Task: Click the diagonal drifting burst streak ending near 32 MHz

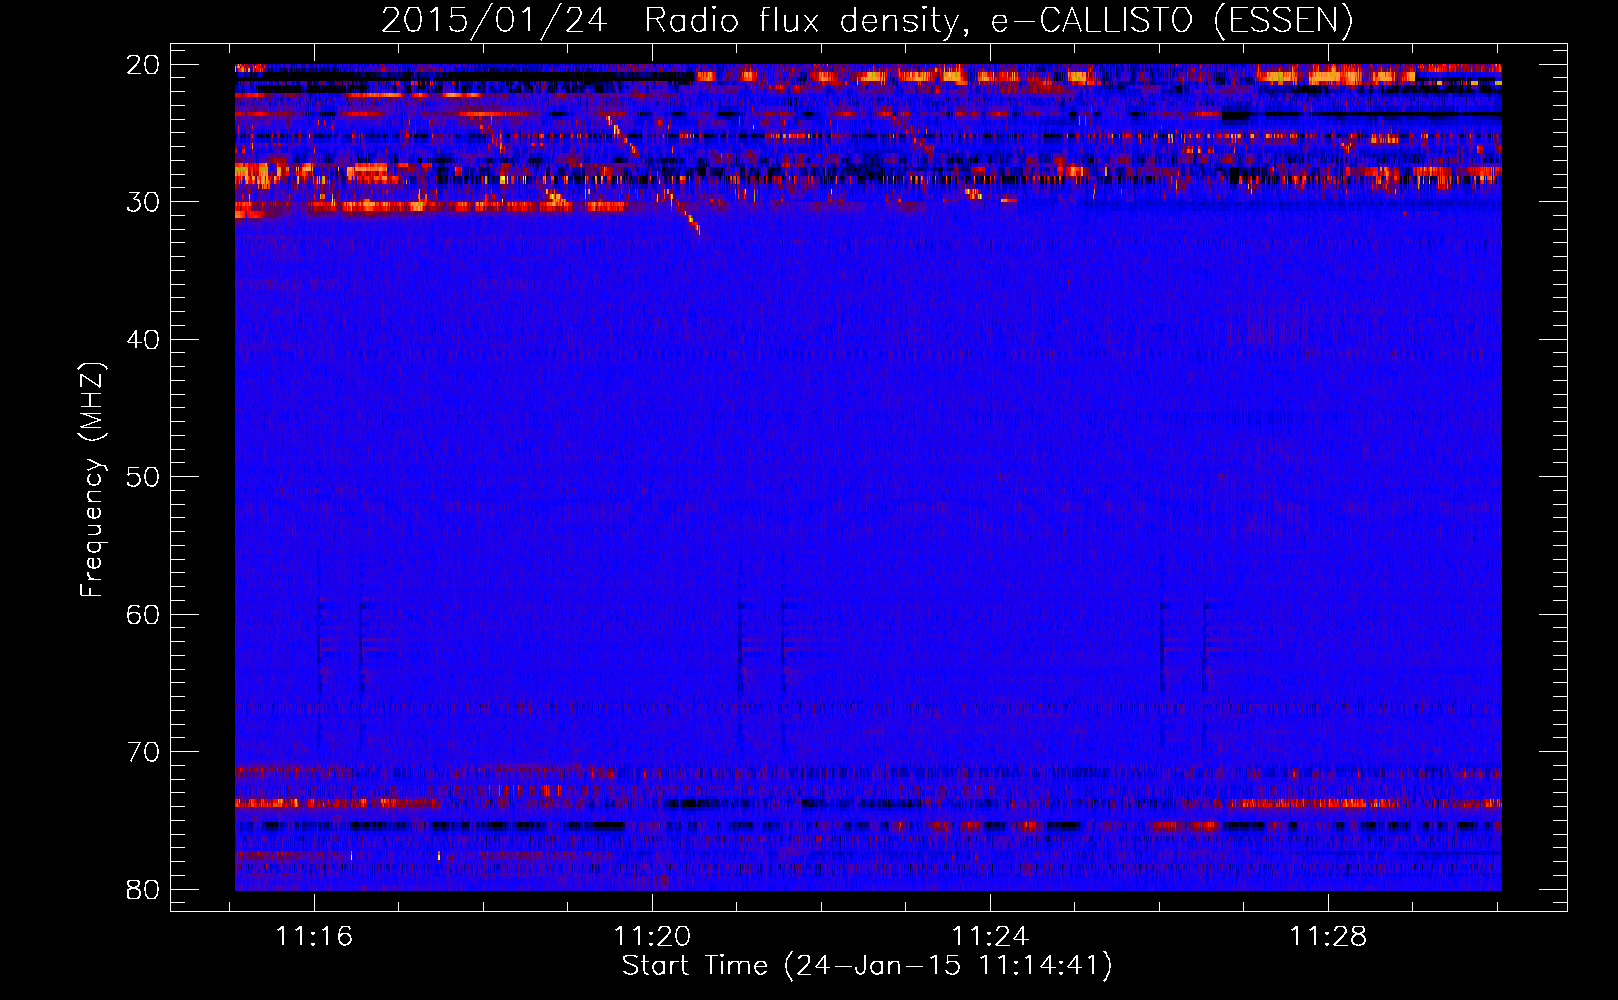Action: pyautogui.click(x=683, y=213)
